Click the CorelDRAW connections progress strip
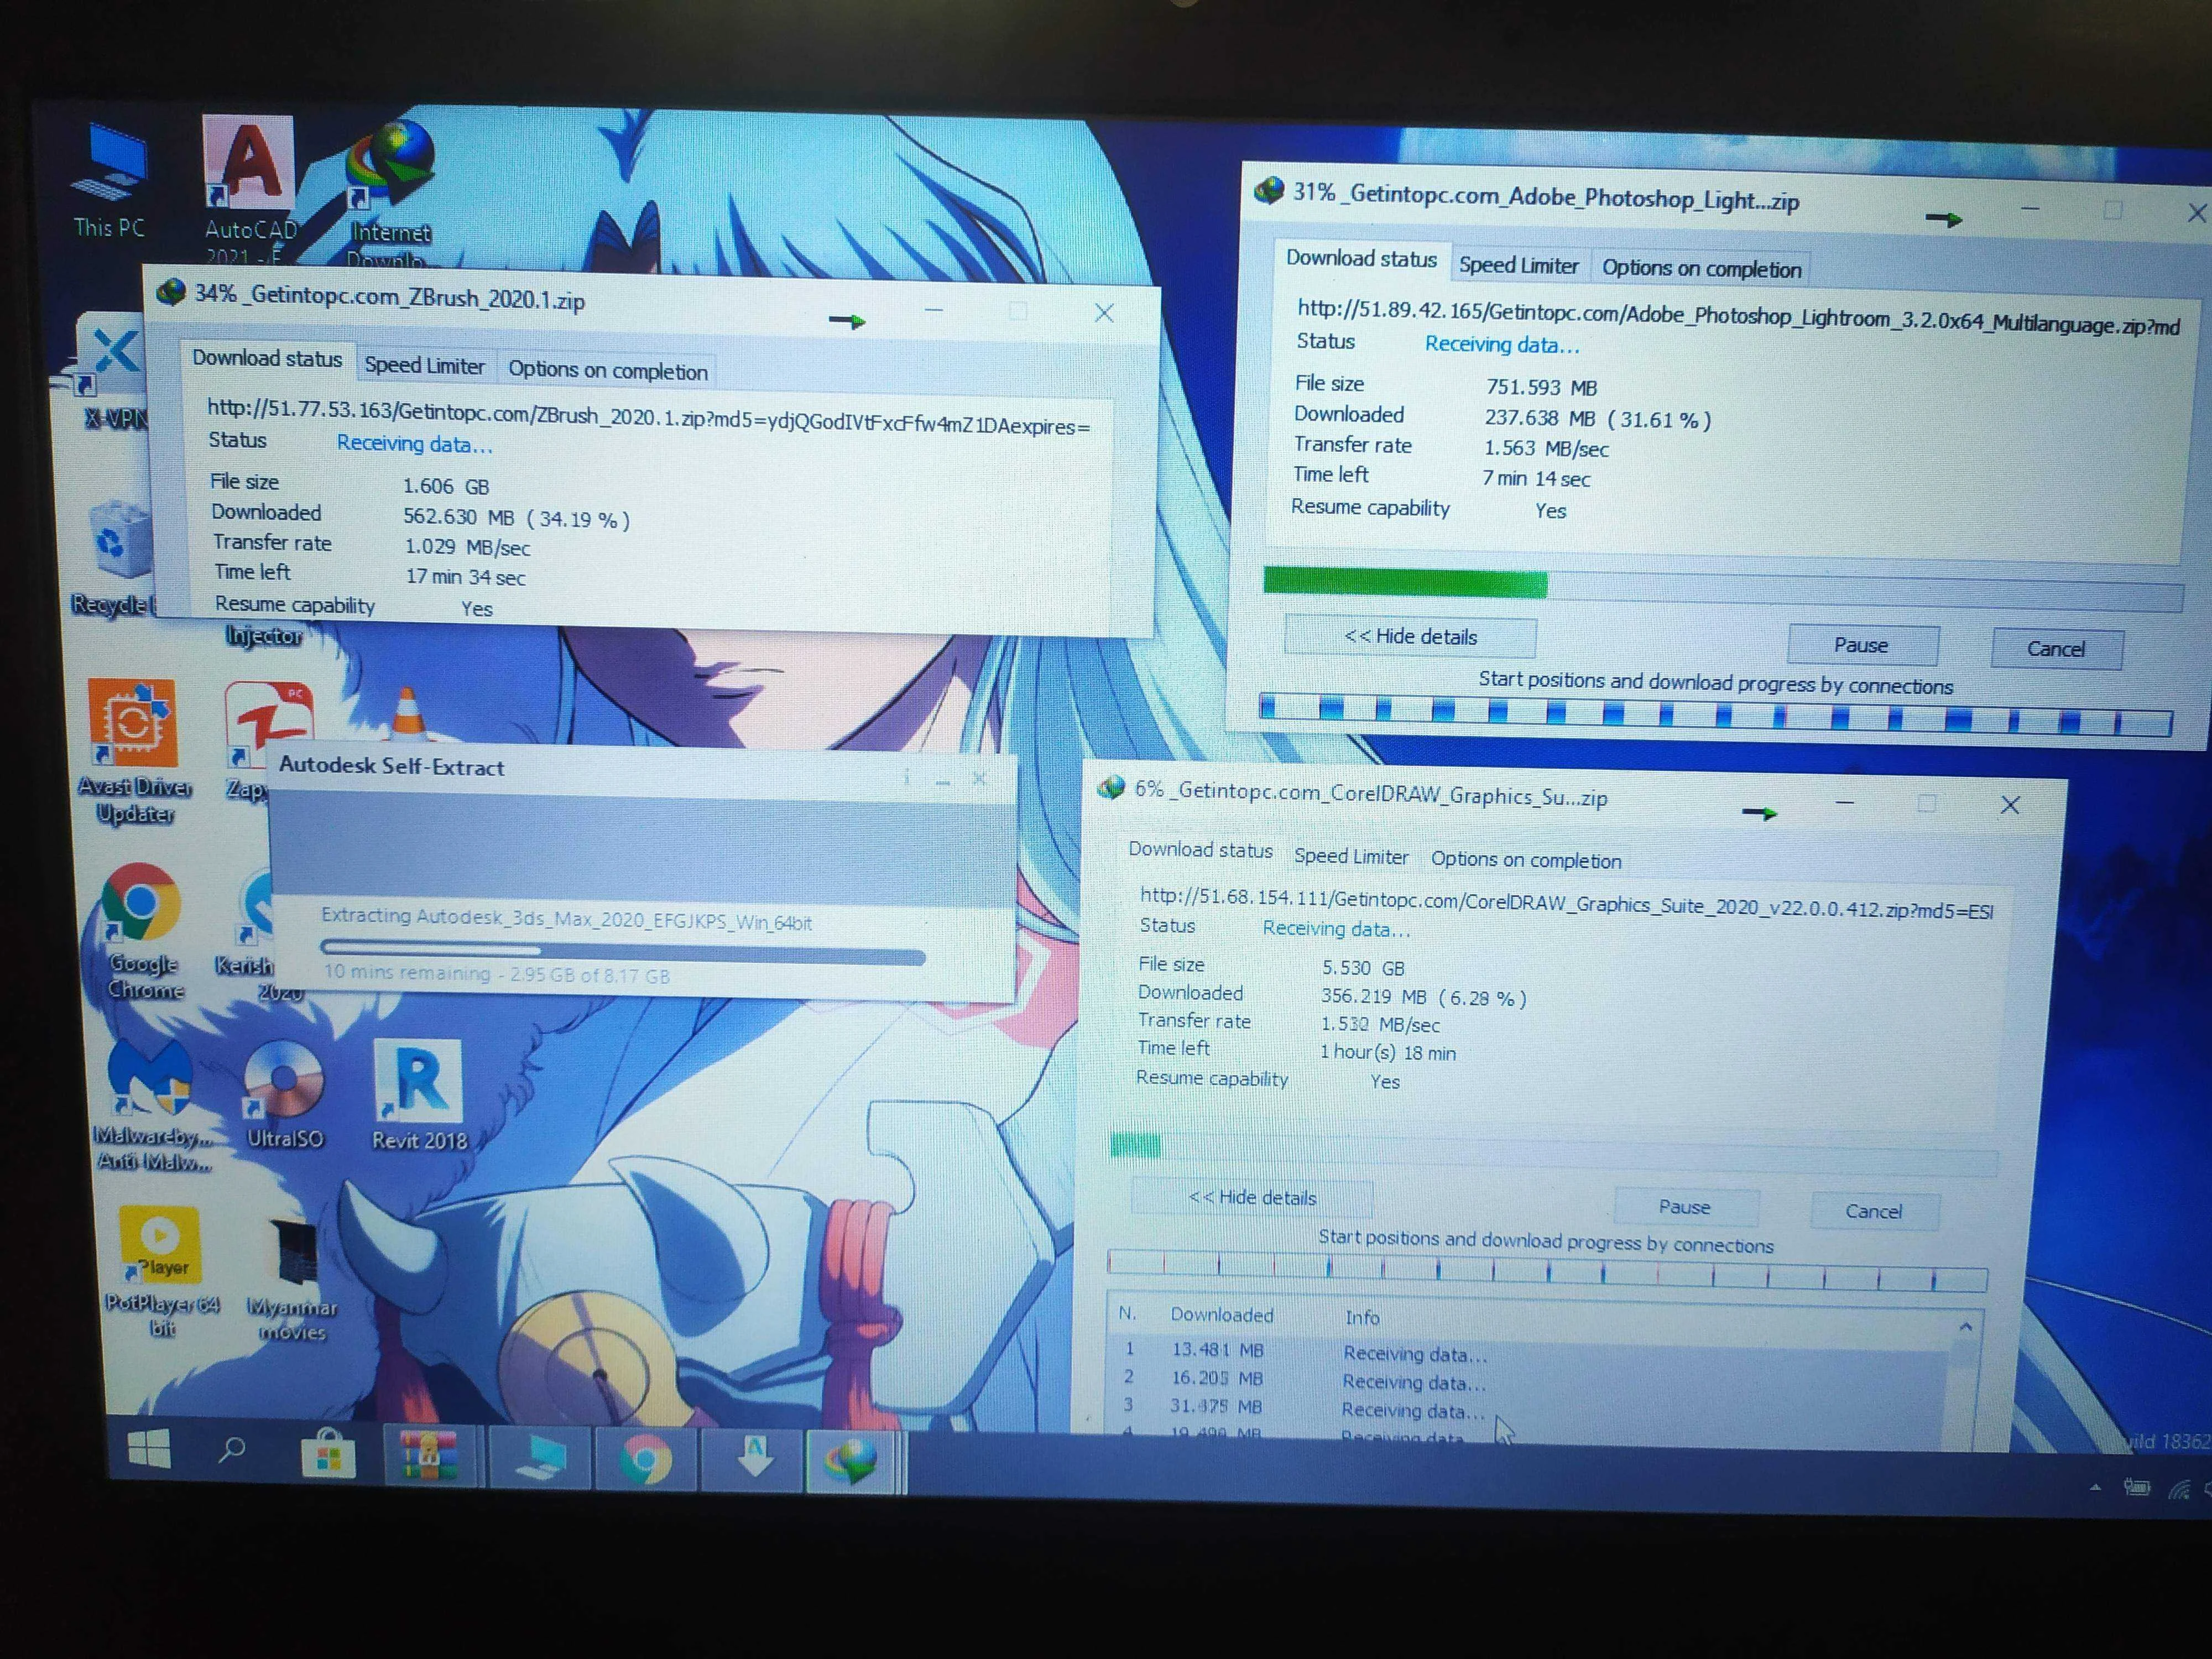The width and height of the screenshot is (2212, 1659). pos(1548,1272)
